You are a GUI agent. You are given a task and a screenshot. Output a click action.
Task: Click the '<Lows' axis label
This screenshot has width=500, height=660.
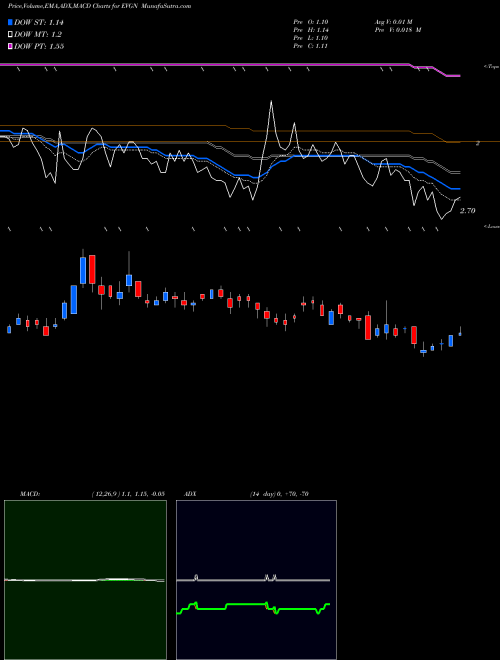(x=492, y=226)
